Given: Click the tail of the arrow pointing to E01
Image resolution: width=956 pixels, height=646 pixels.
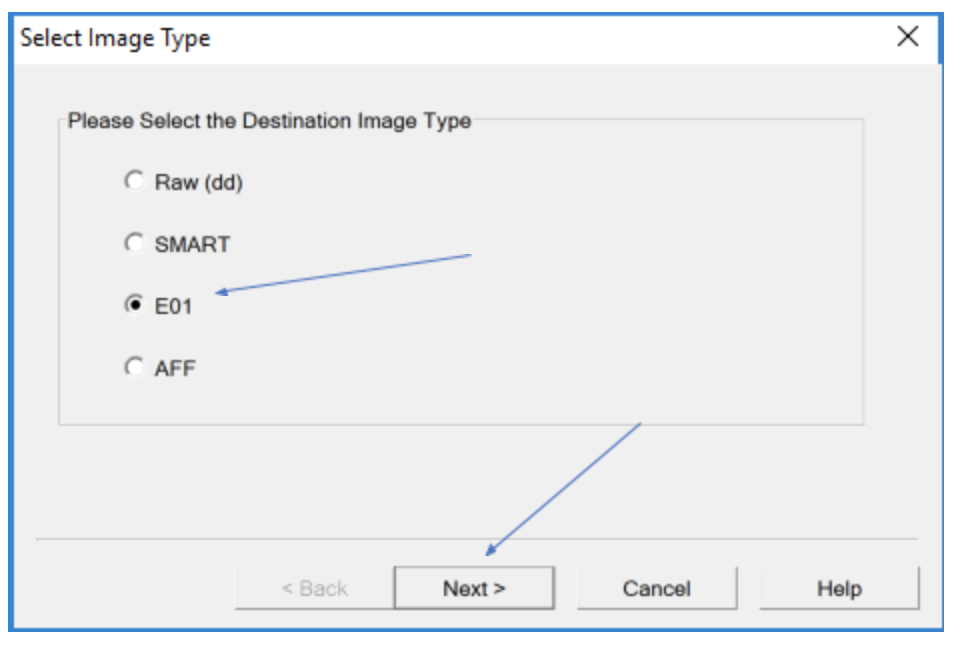Looking at the screenshot, I should [x=468, y=256].
